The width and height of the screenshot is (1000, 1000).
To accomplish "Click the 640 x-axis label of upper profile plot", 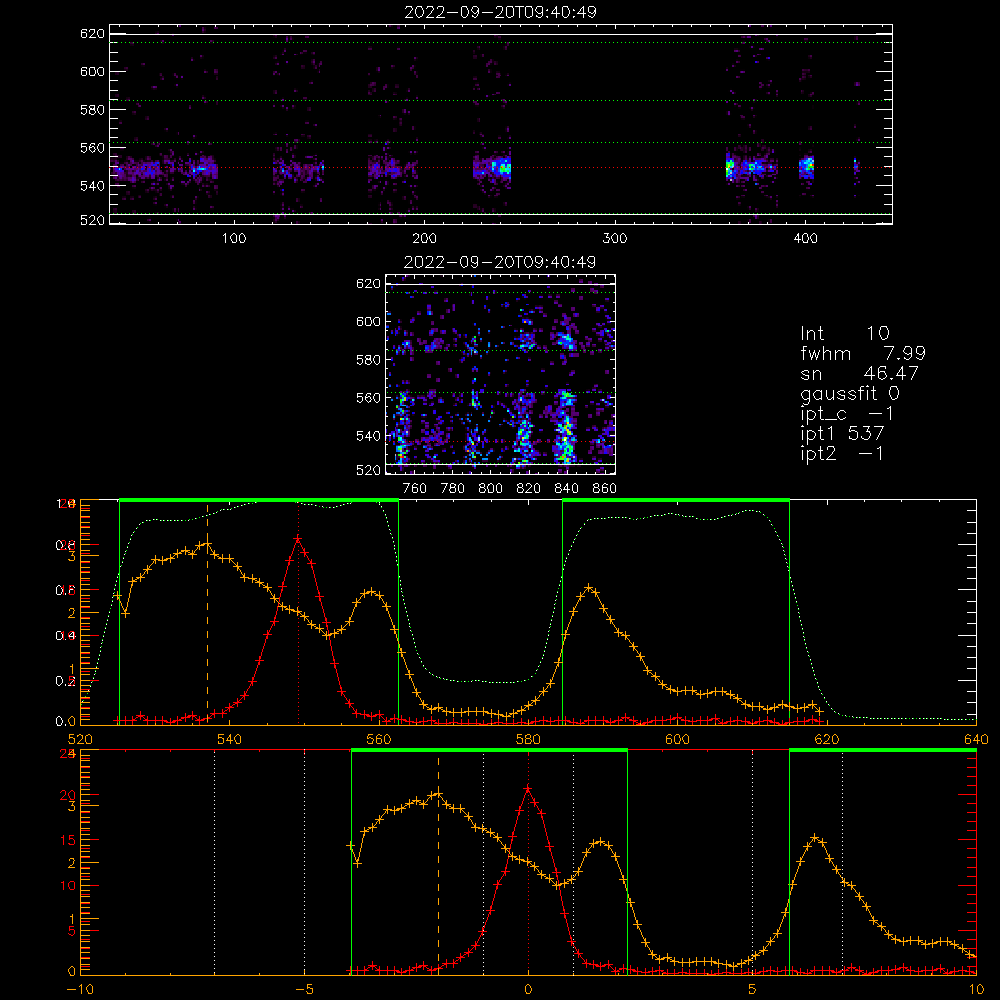I will click(x=976, y=739).
